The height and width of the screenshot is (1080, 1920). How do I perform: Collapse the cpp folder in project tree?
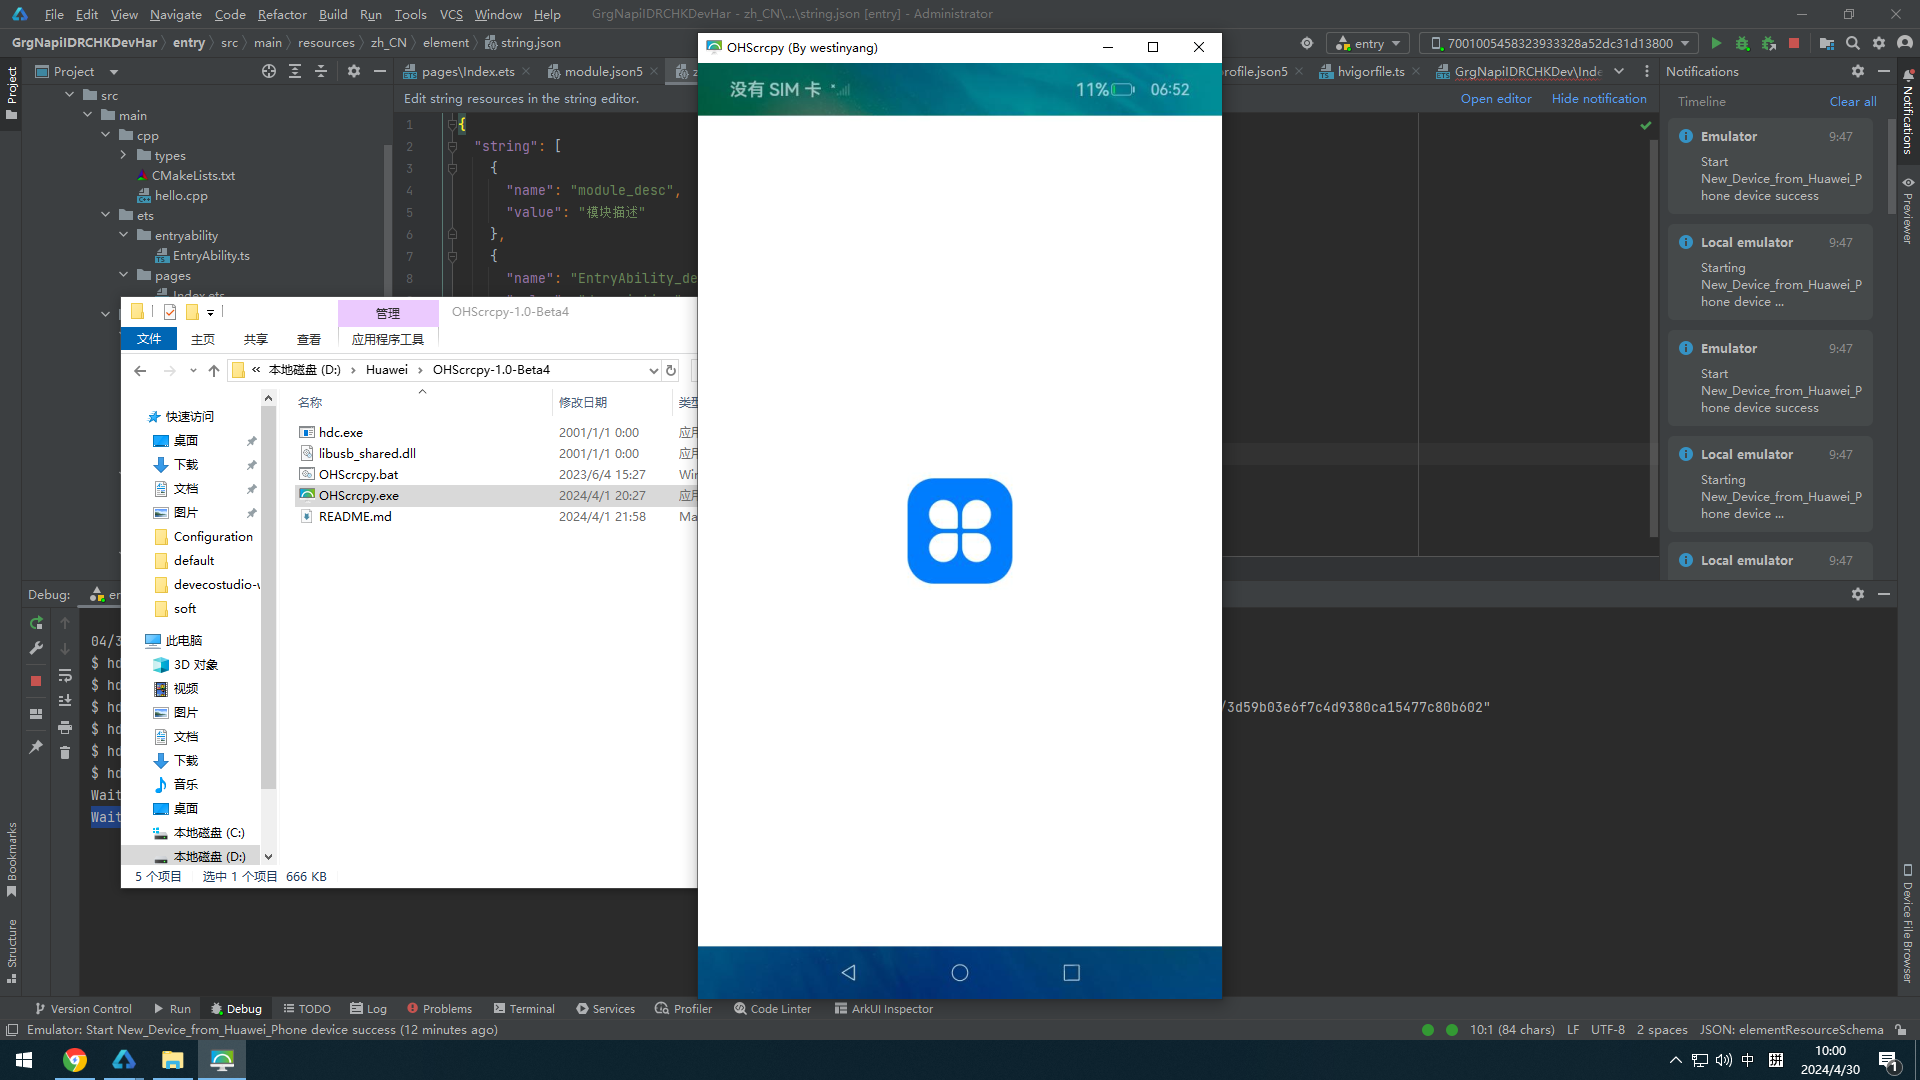pos(106,135)
